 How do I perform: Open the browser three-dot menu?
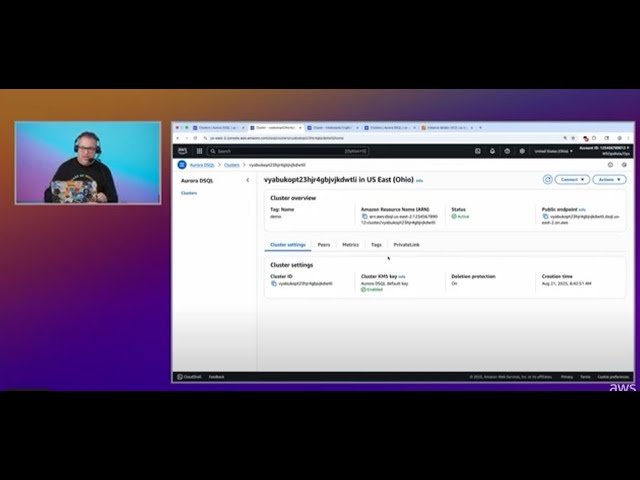(629, 138)
